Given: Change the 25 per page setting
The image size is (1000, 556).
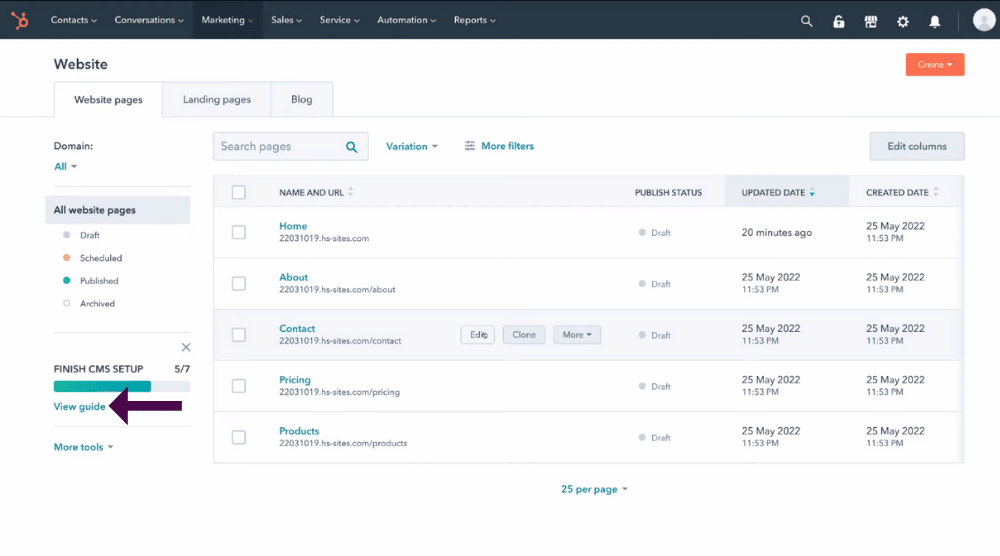Looking at the screenshot, I should tap(594, 489).
